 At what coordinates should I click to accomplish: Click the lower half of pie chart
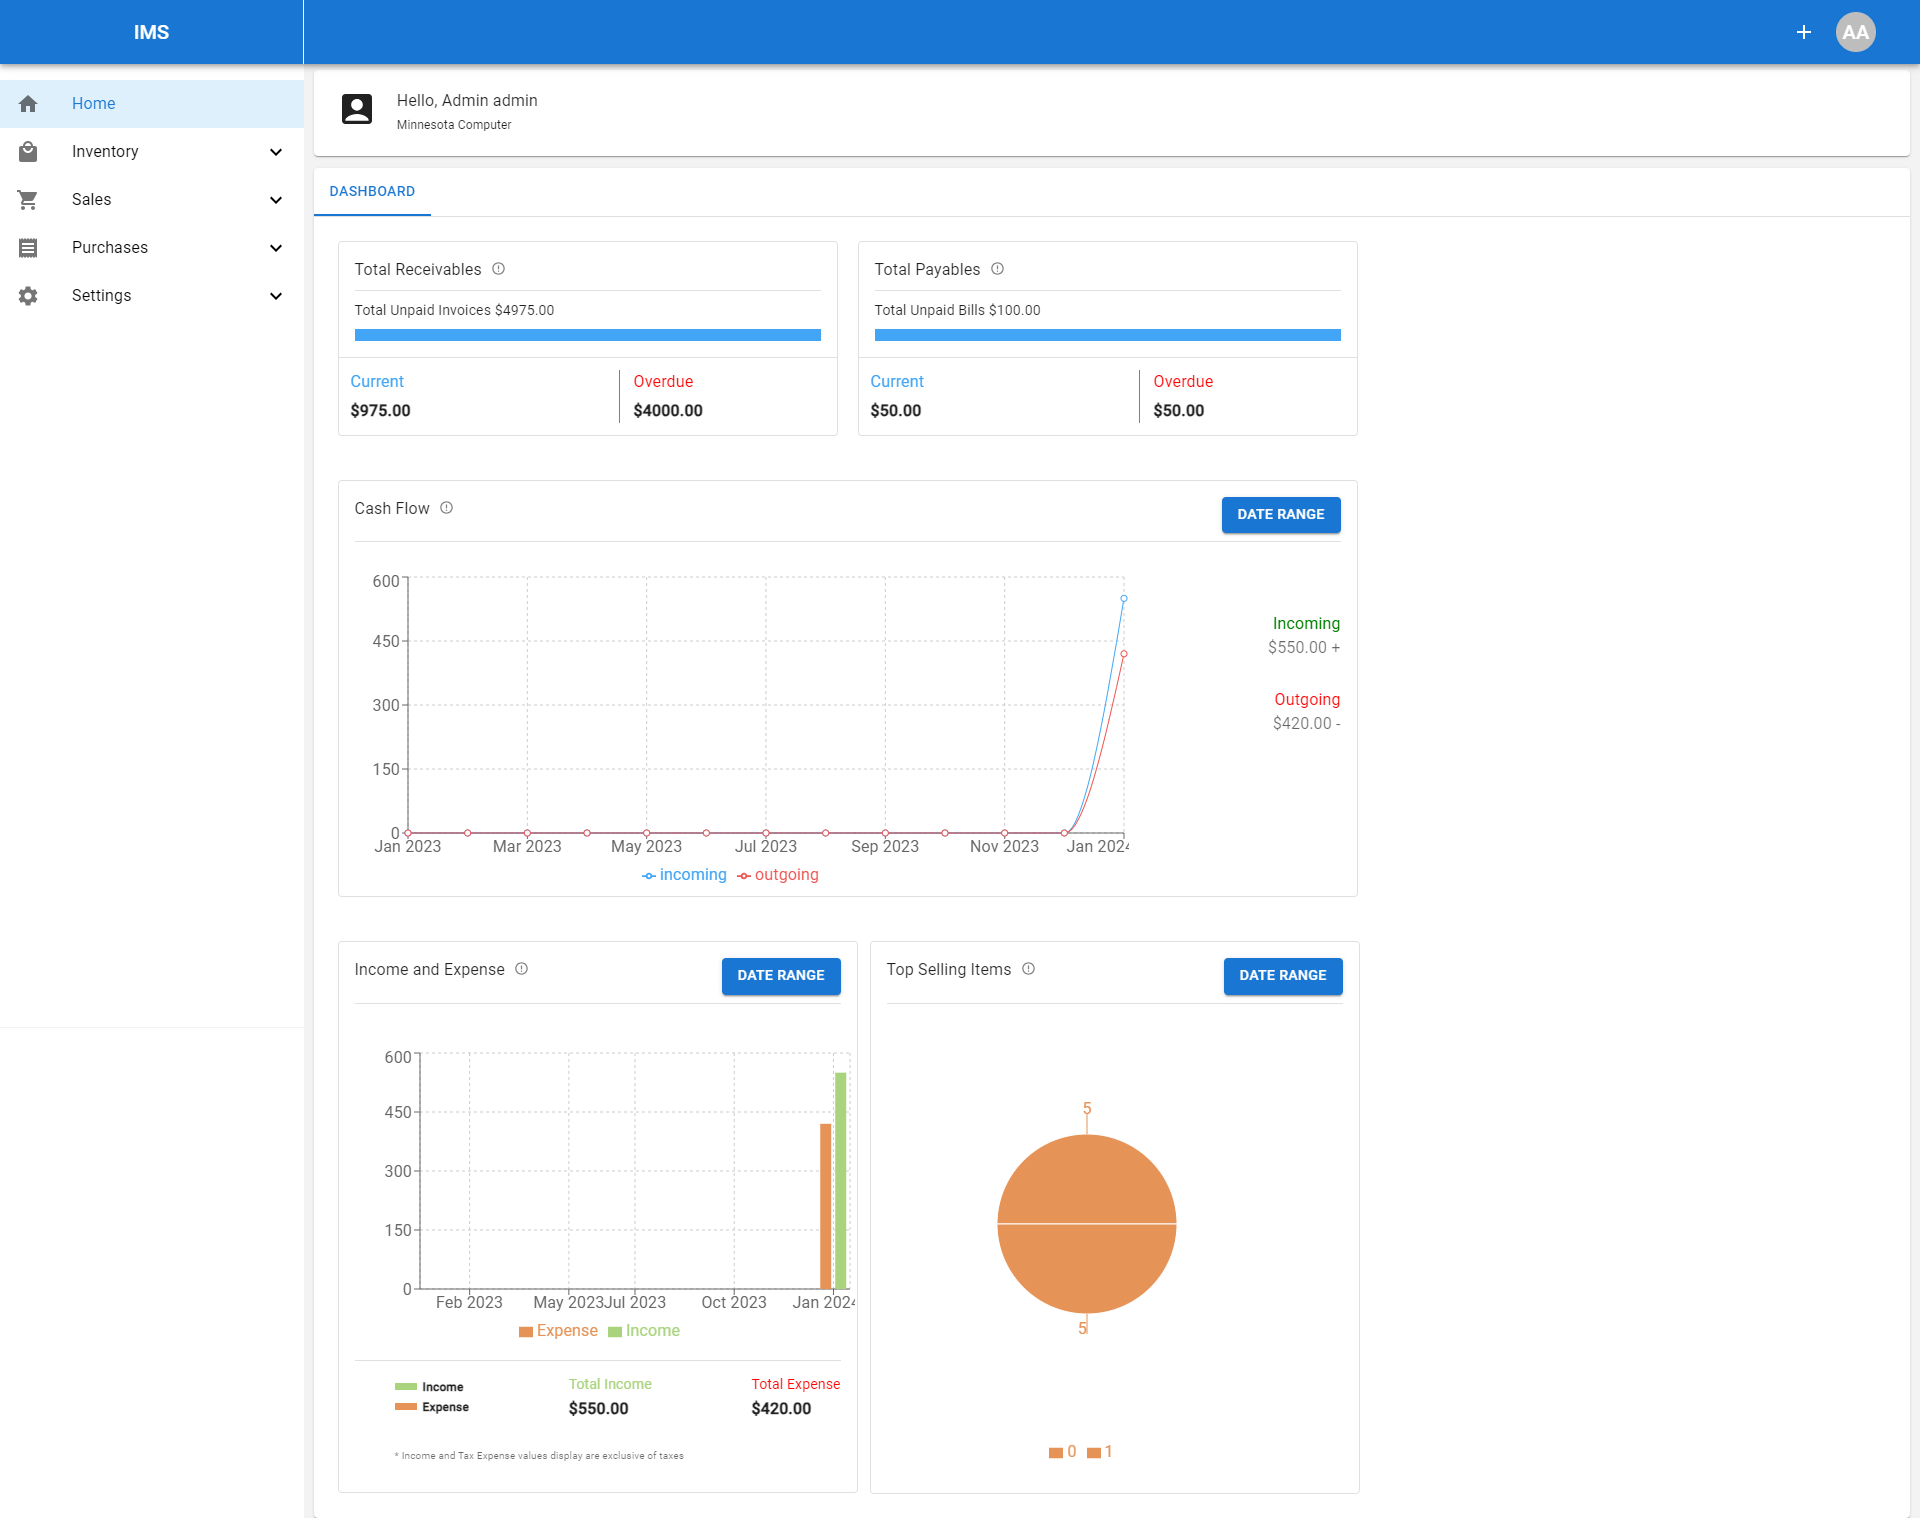(x=1087, y=1268)
